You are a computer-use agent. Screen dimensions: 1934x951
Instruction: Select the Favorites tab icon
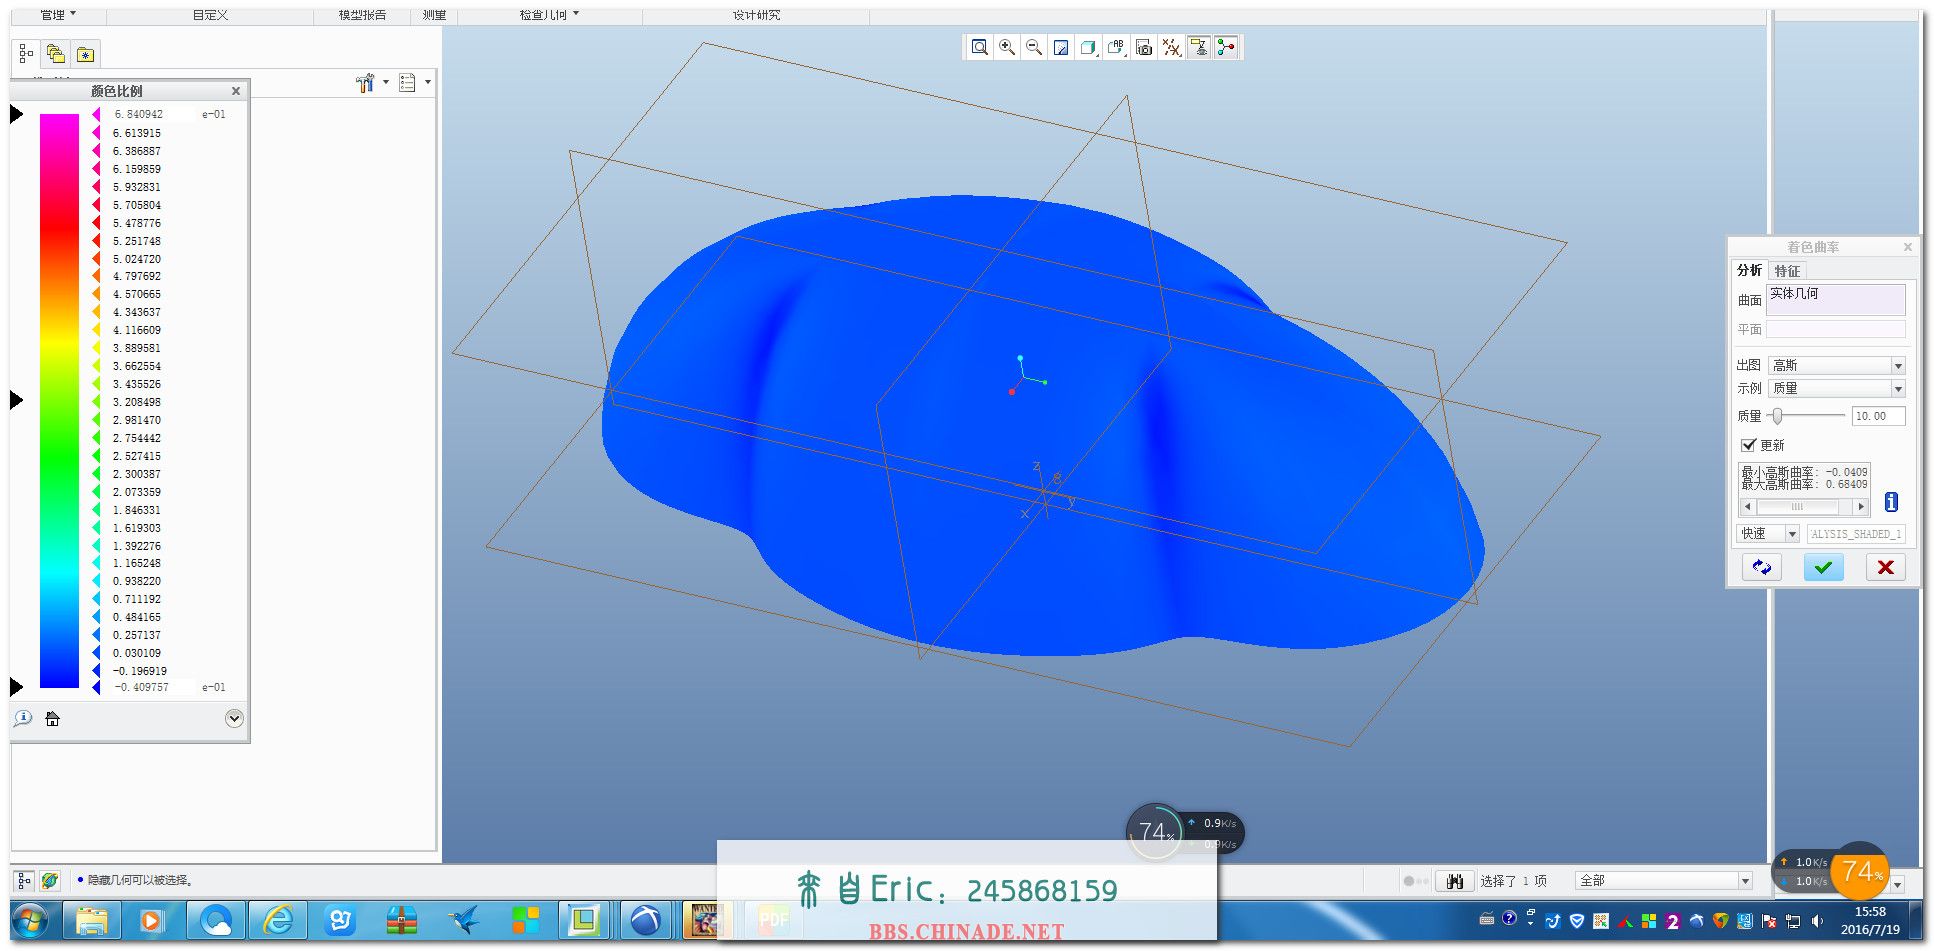pyautogui.click(x=86, y=54)
